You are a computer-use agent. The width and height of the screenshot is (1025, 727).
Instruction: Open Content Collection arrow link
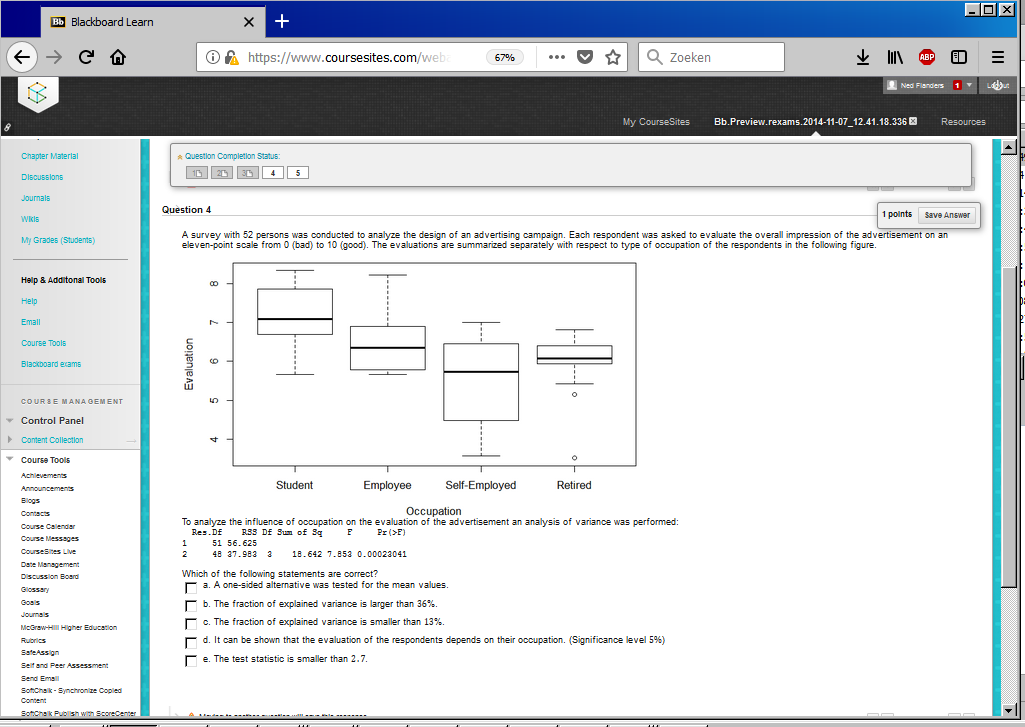[131, 441]
